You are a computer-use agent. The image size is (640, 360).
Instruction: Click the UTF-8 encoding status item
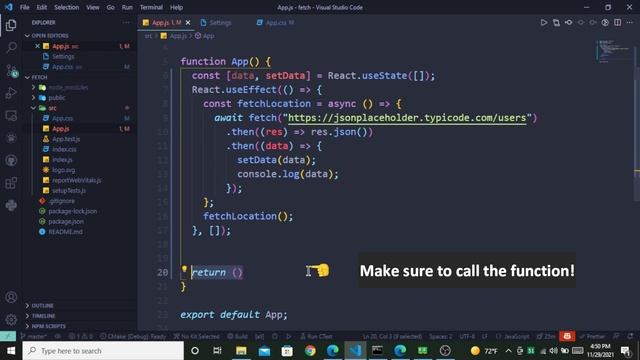pyautogui.click(x=467, y=336)
